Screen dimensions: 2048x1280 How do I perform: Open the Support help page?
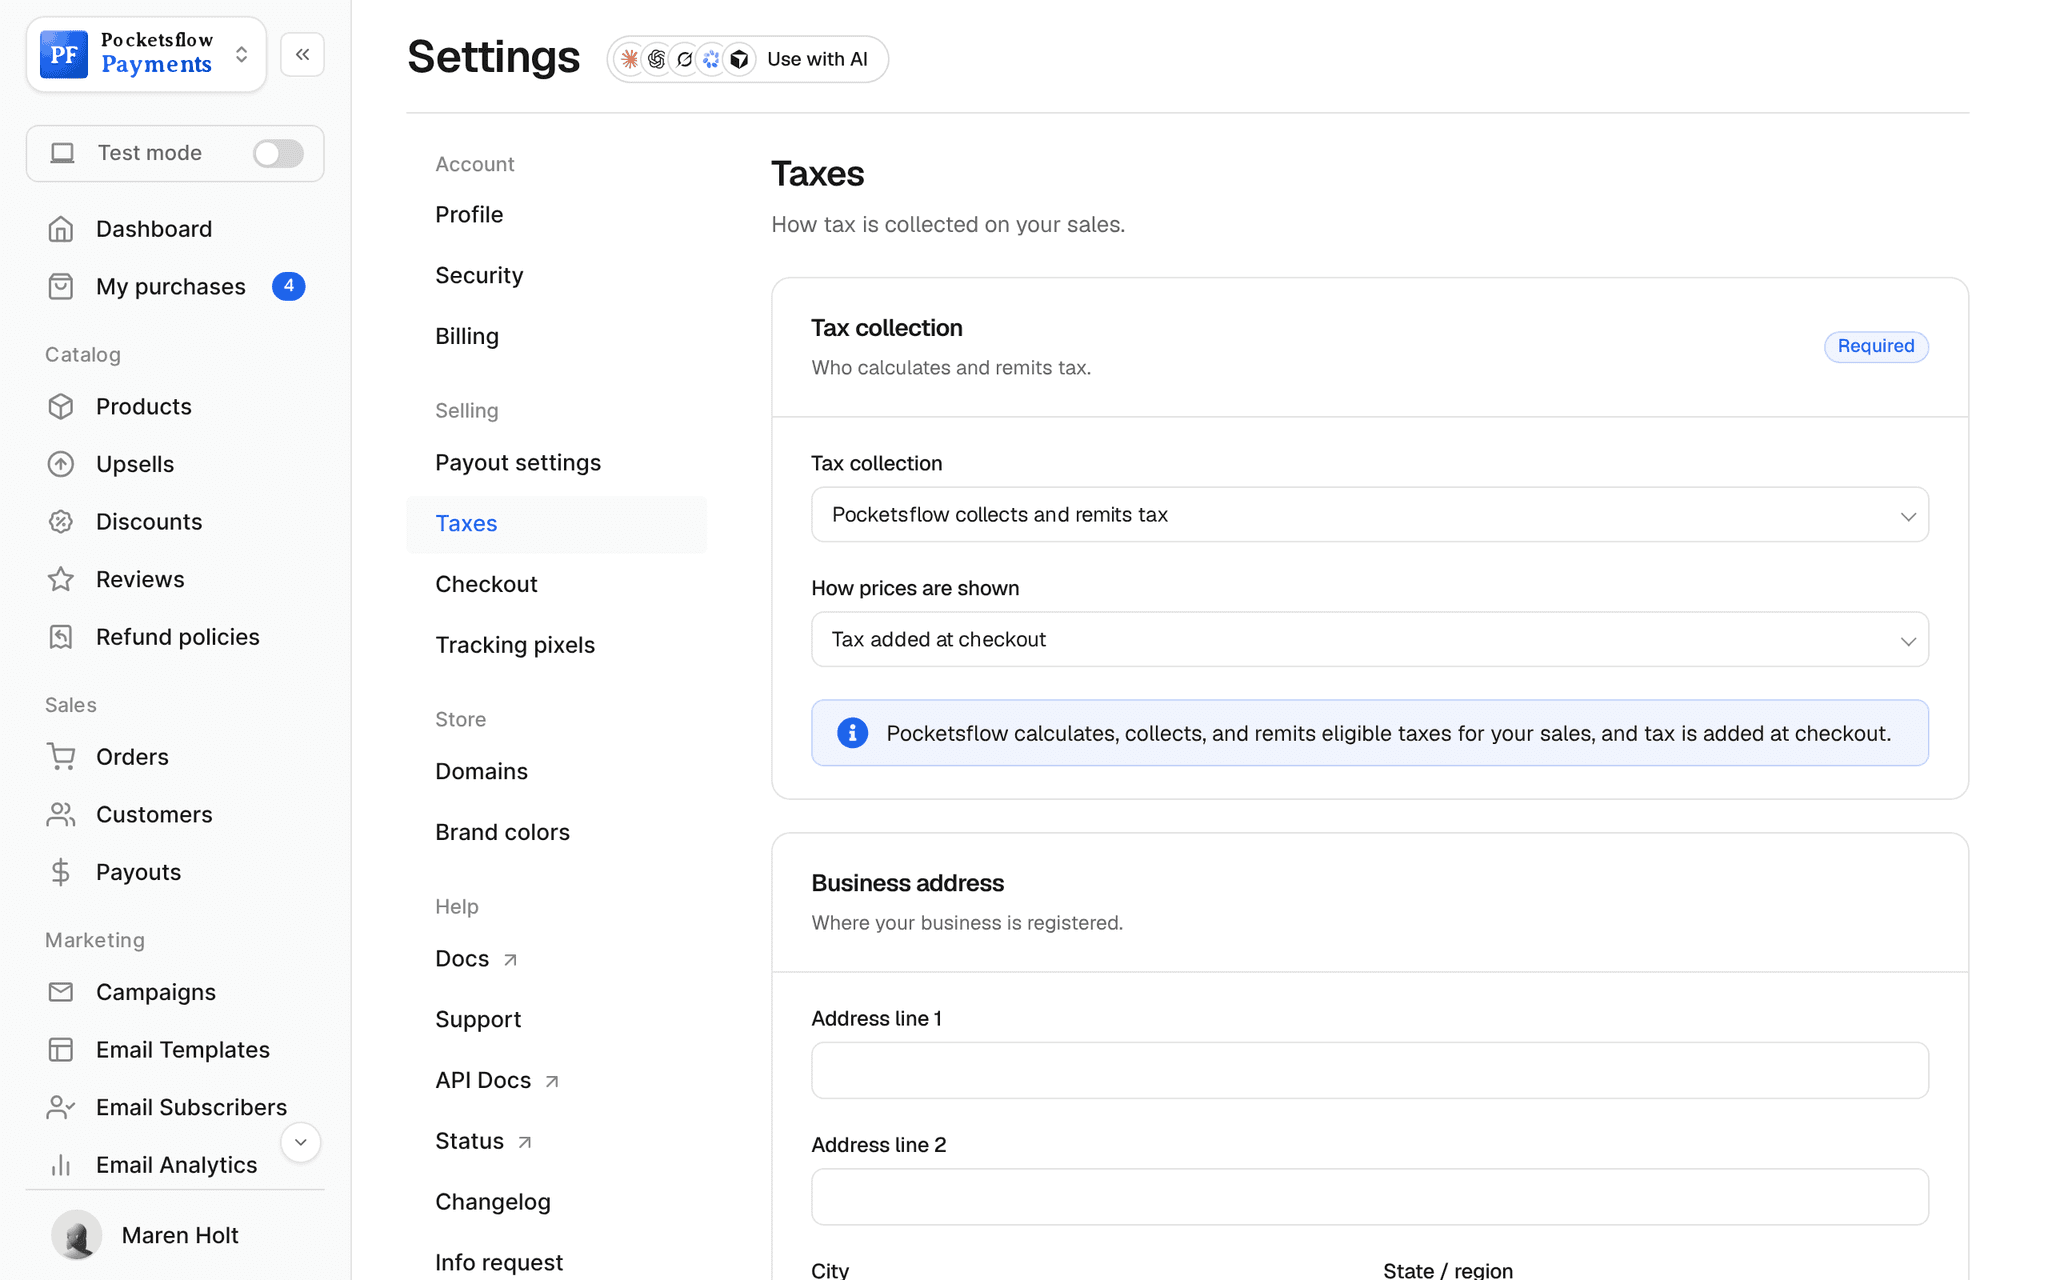478,1020
